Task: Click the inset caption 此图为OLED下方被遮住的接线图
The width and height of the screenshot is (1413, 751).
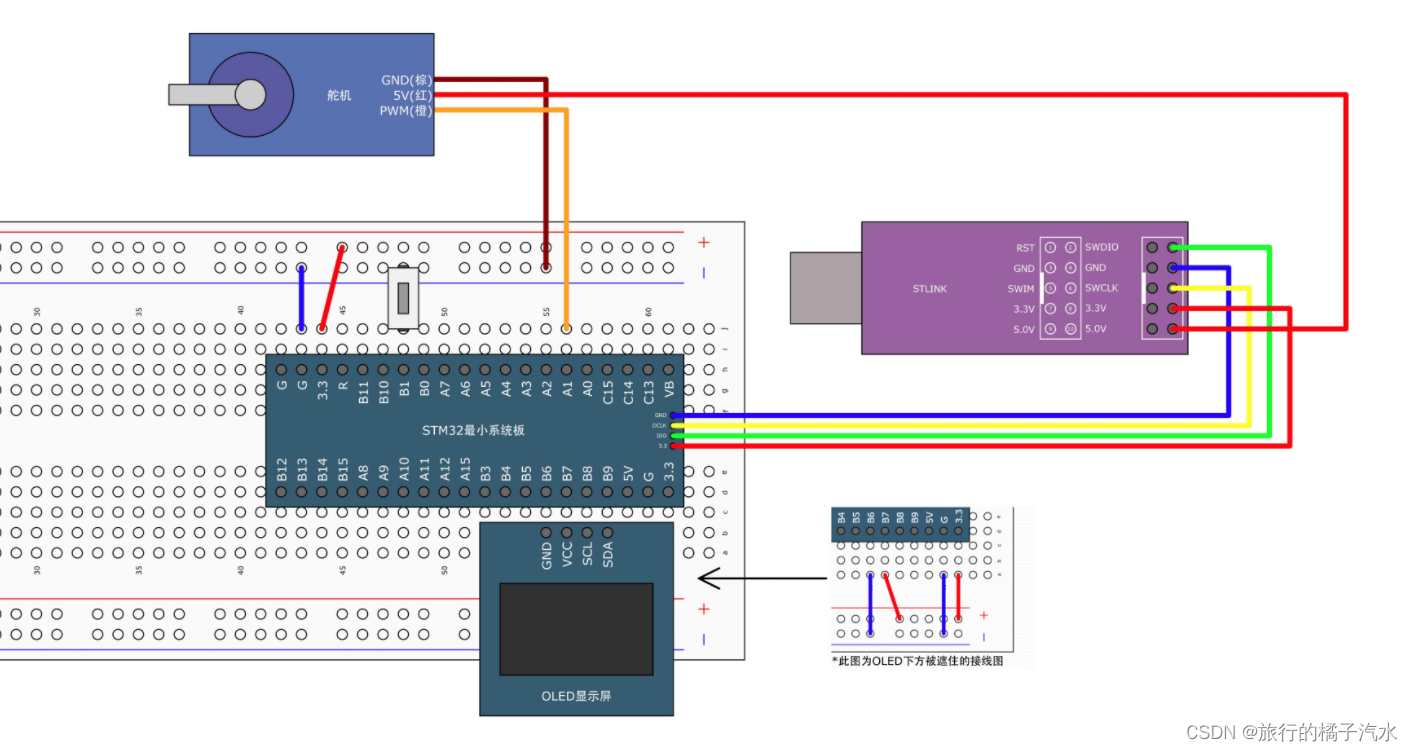Action: (917, 661)
